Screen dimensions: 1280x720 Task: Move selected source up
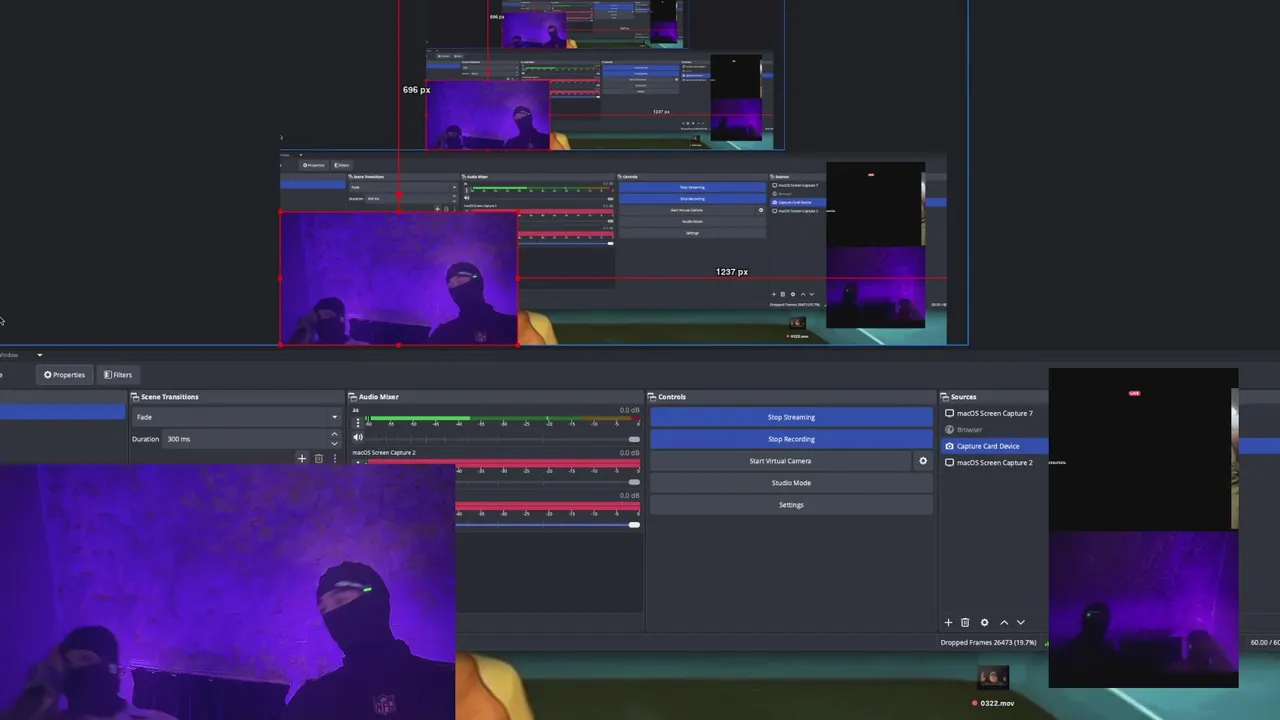coord(1004,622)
